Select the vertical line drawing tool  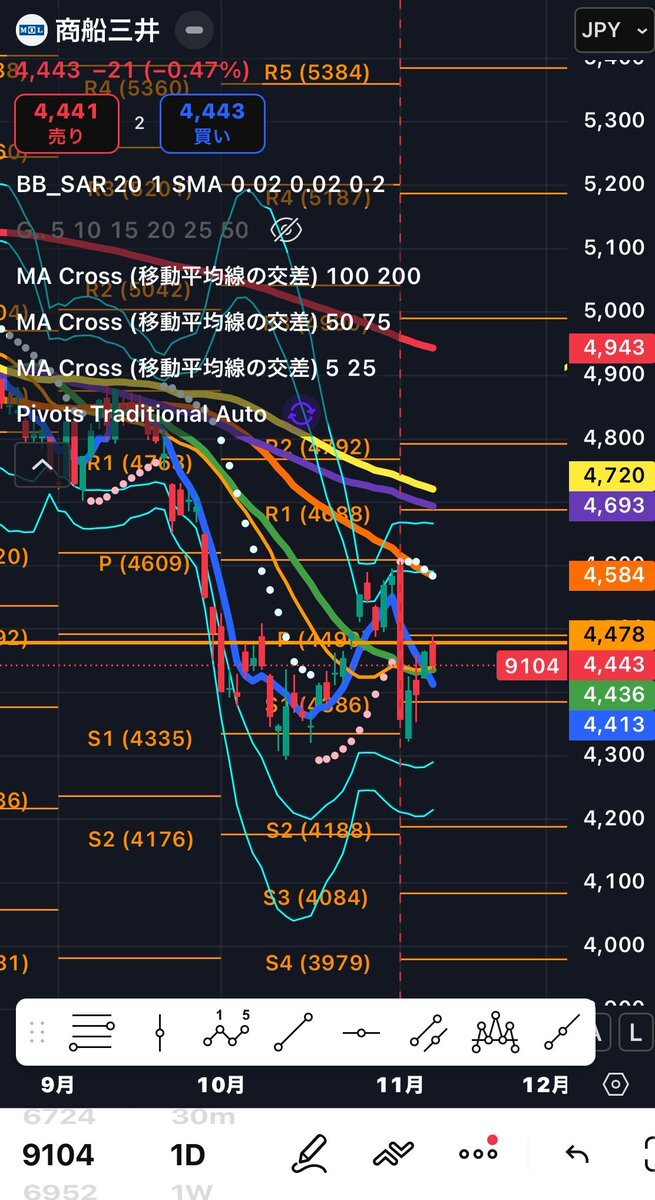(160, 1032)
